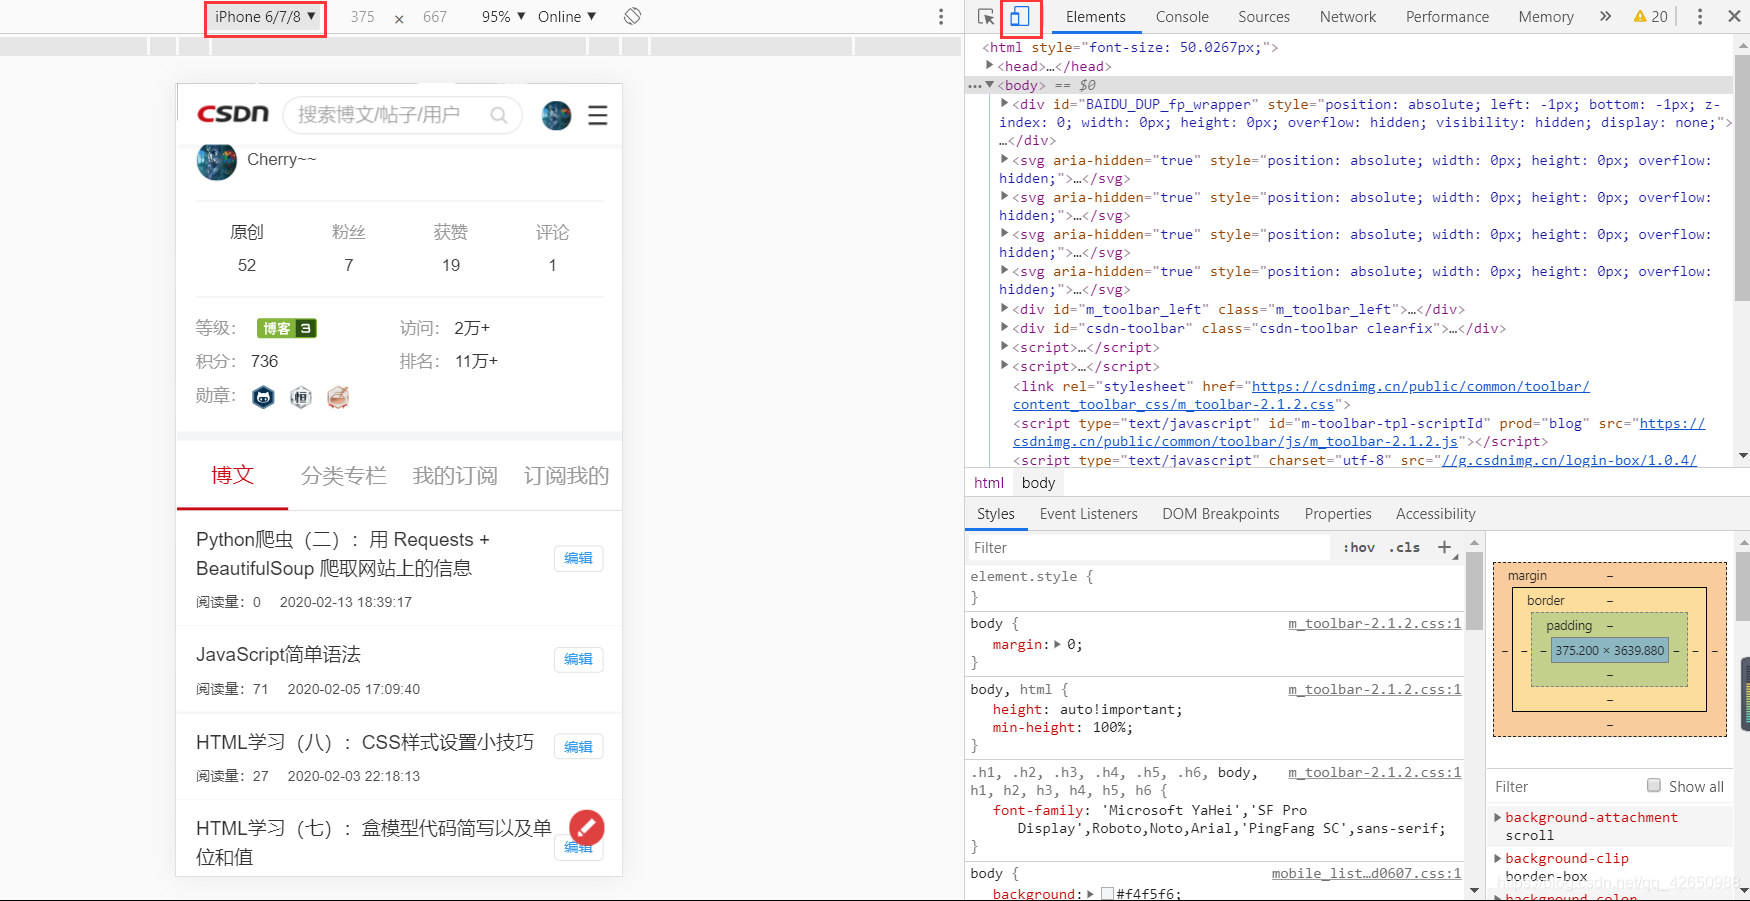Expand background-clip computed property
Viewport: 1750px width, 901px height.
coord(1498,858)
